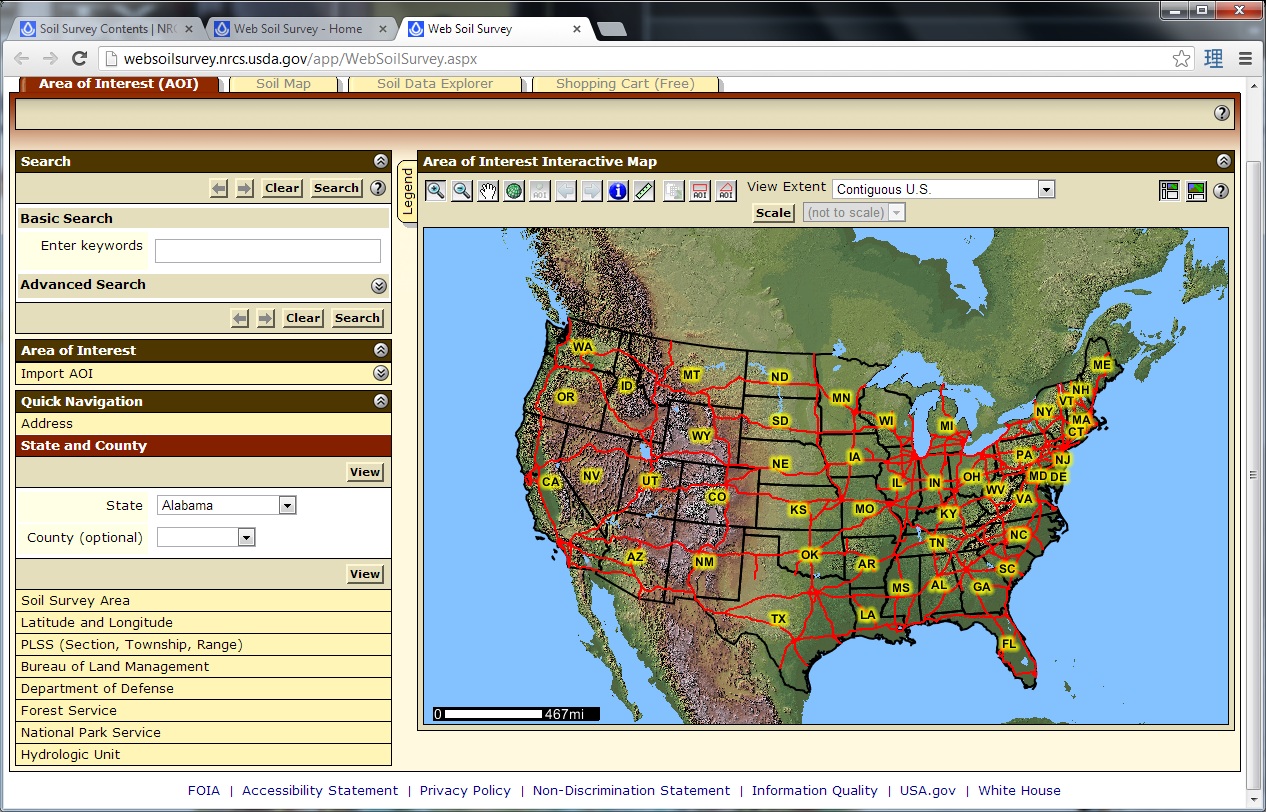Open the Accessibility Statement link

[320, 790]
